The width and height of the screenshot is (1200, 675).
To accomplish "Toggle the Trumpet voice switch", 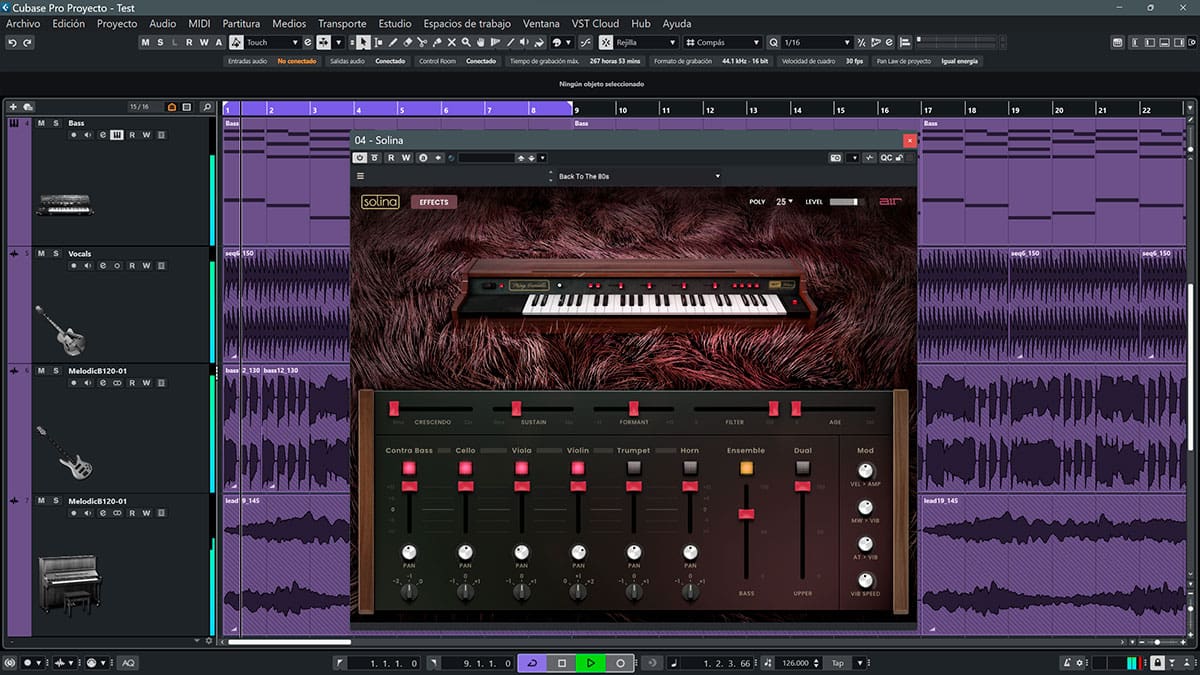I will (x=633, y=467).
